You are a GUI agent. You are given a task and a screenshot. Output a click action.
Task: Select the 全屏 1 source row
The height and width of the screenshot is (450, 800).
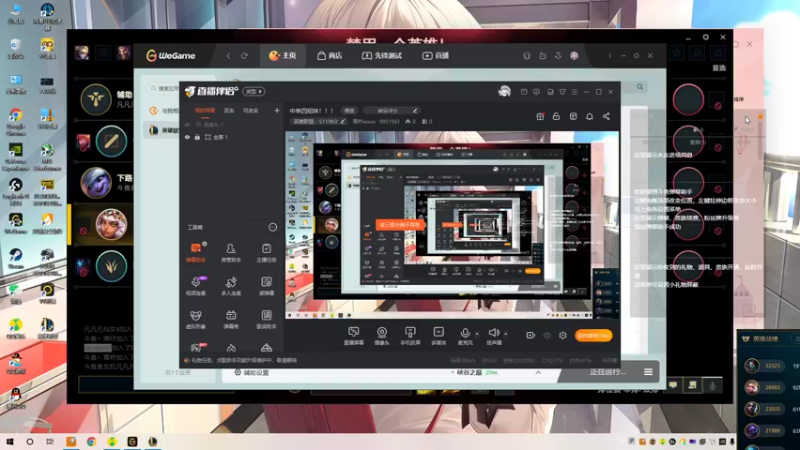232,137
